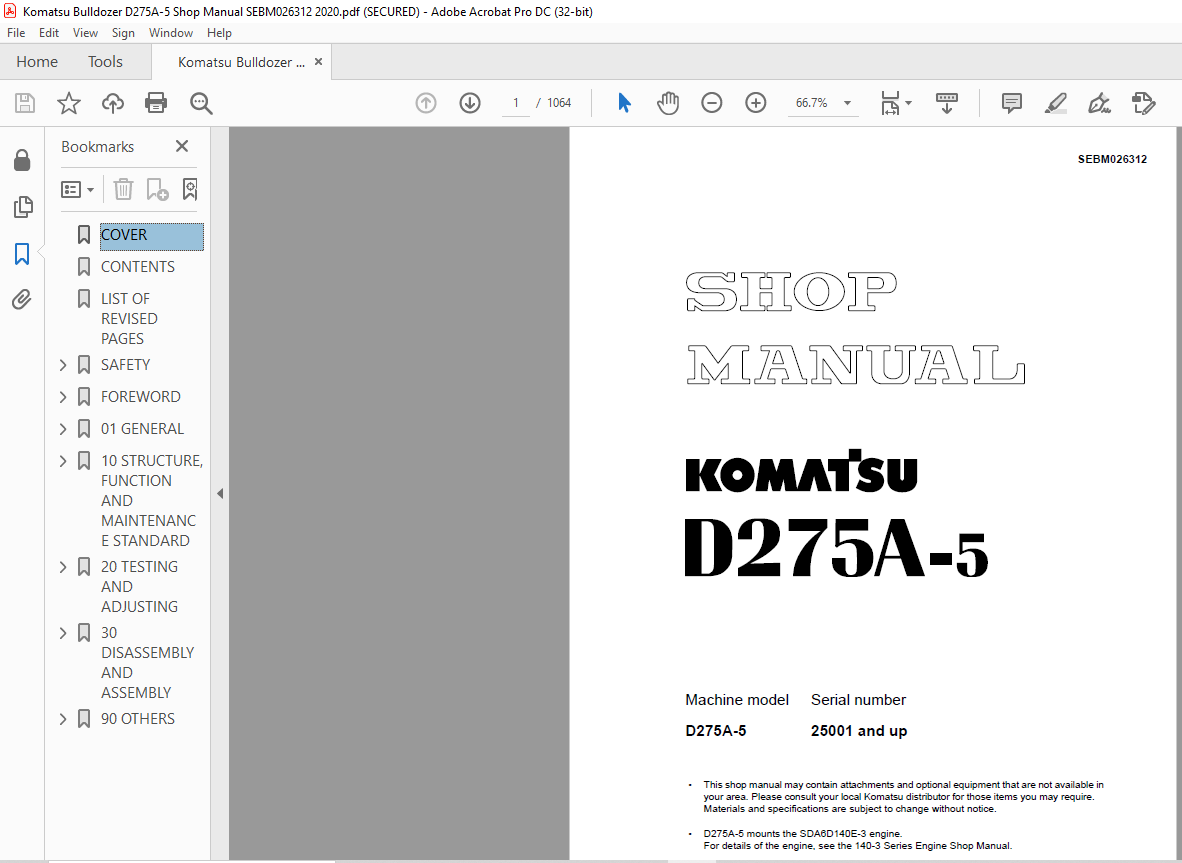
Task: Expand 20 TESTING AND ADJUSTING bookmark
Action: pyautogui.click(x=63, y=567)
